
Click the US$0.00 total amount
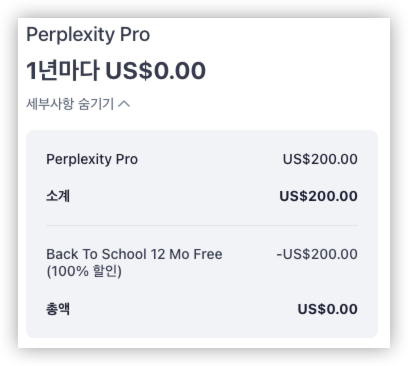(x=327, y=309)
